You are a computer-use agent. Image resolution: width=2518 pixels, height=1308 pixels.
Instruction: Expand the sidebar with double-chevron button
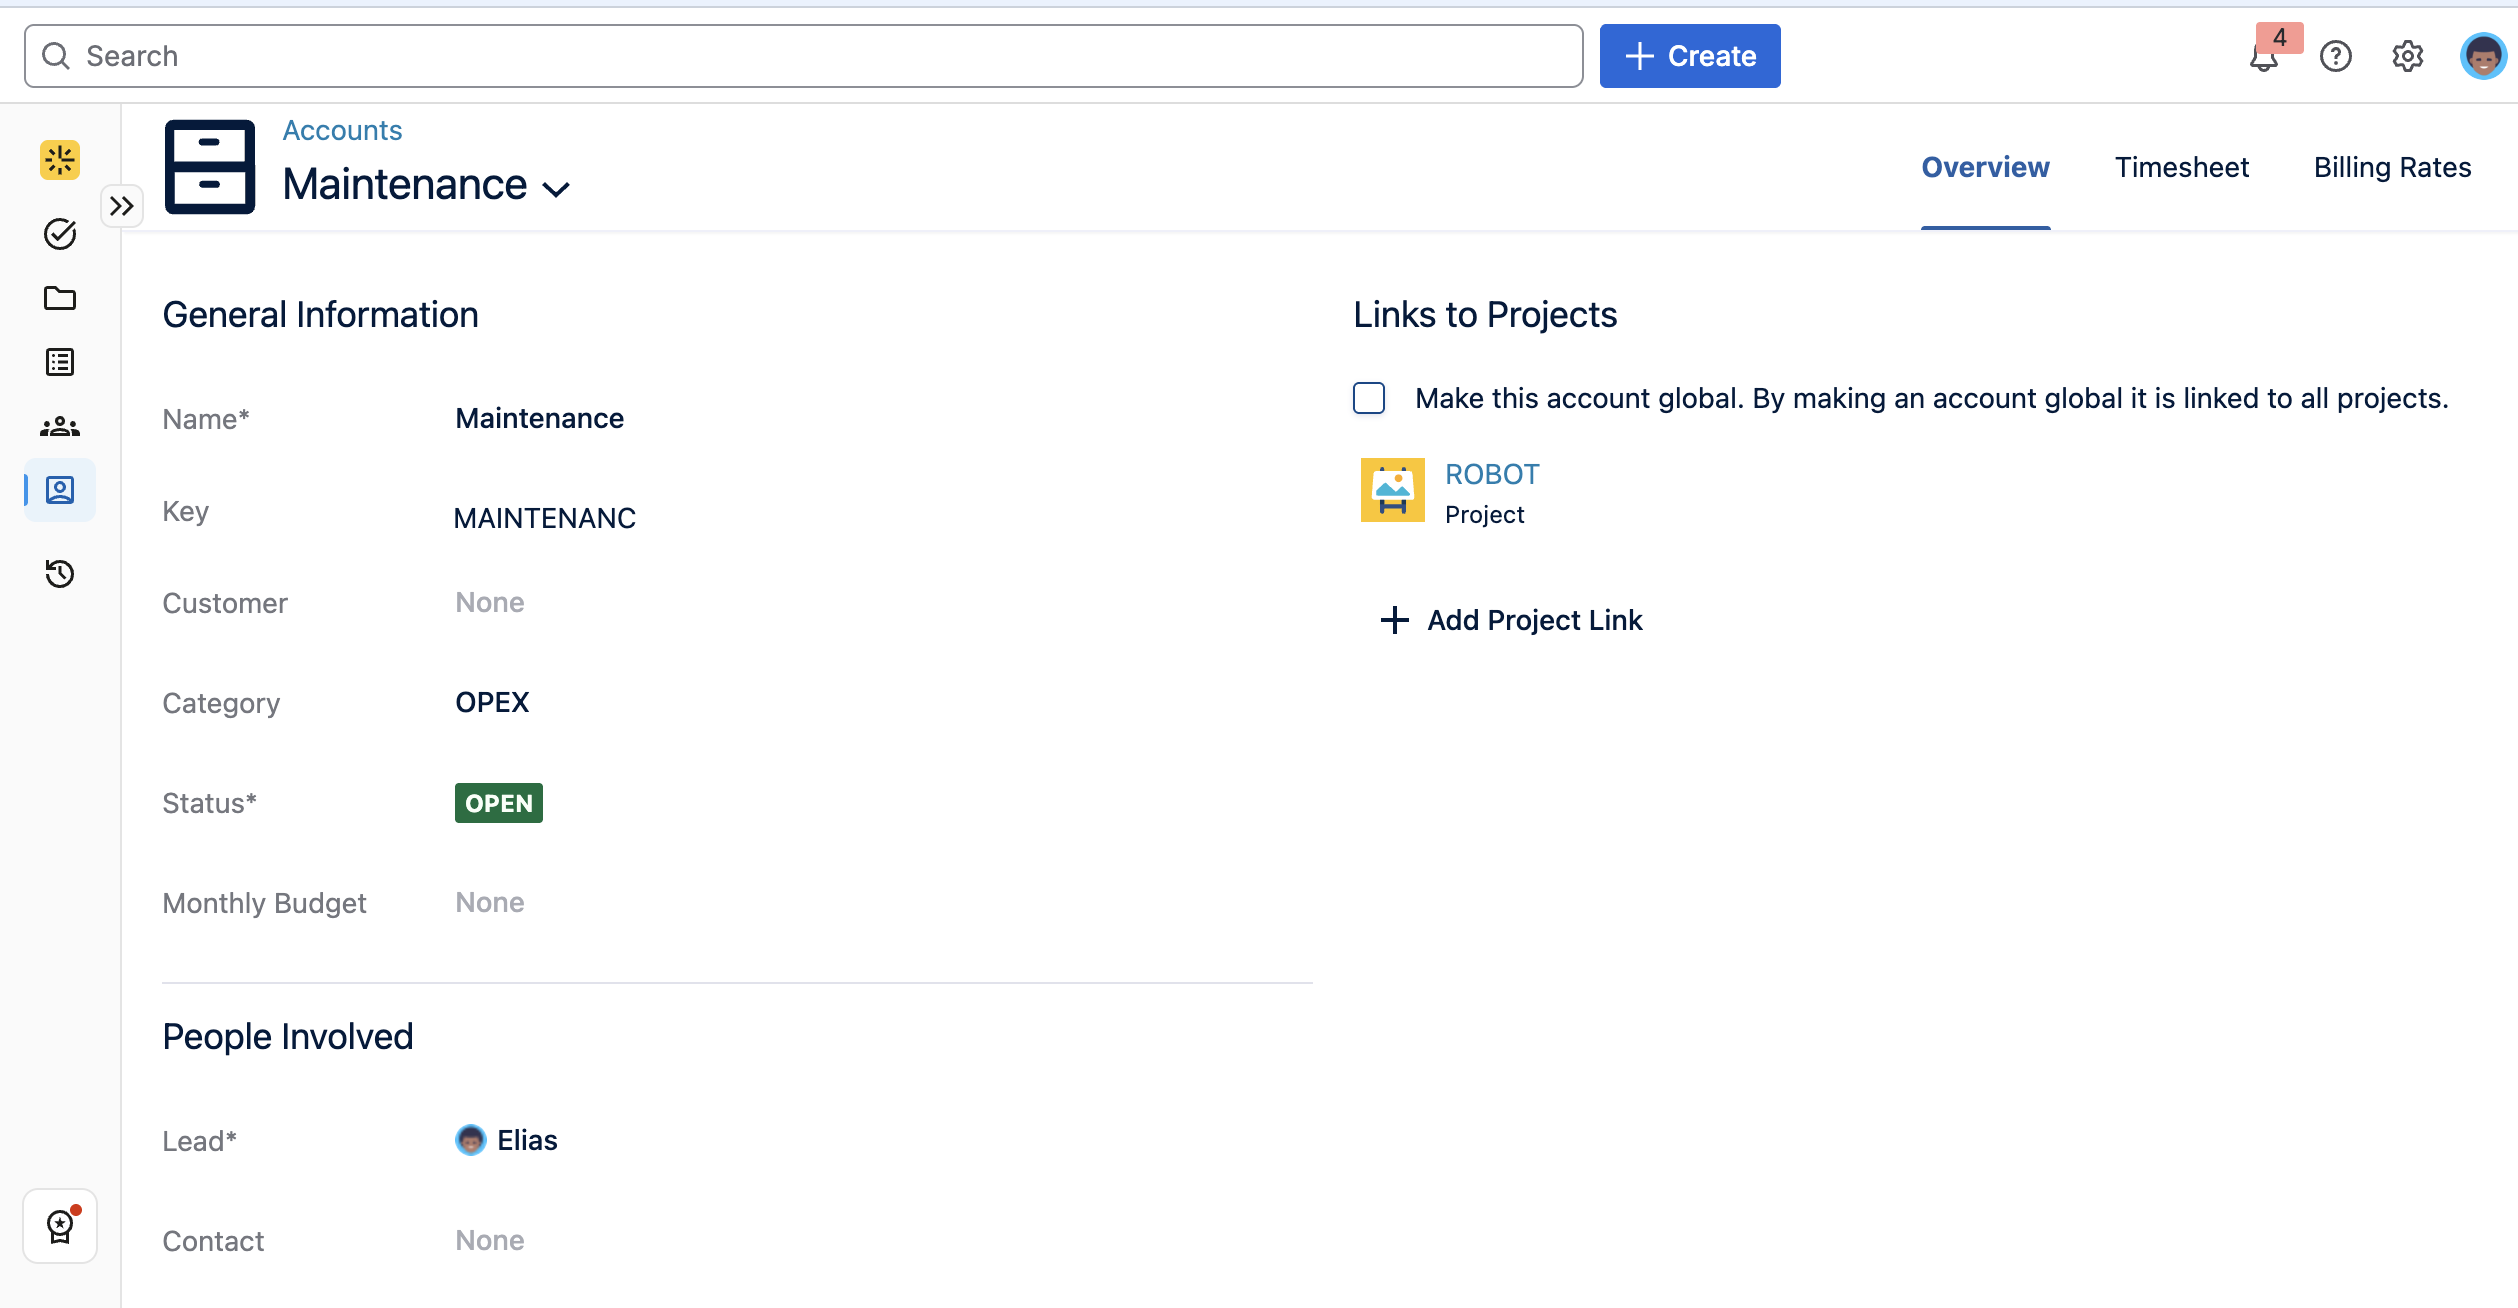point(122,206)
